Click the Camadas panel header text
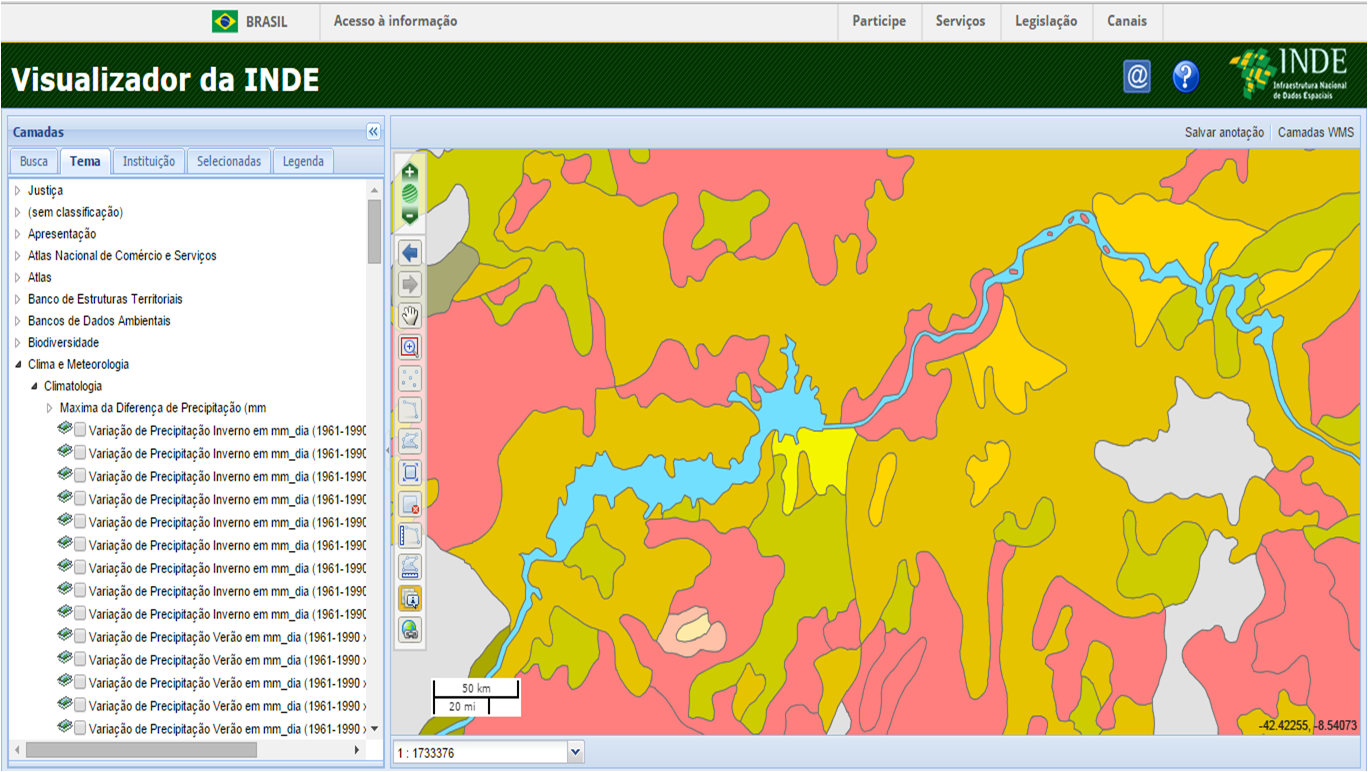Image resolution: width=1368 pixels, height=772 pixels. click(x=38, y=132)
